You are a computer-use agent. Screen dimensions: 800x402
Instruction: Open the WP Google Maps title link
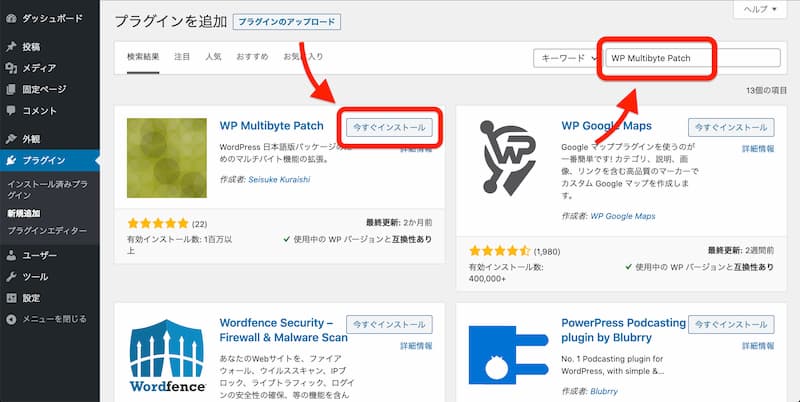point(607,125)
